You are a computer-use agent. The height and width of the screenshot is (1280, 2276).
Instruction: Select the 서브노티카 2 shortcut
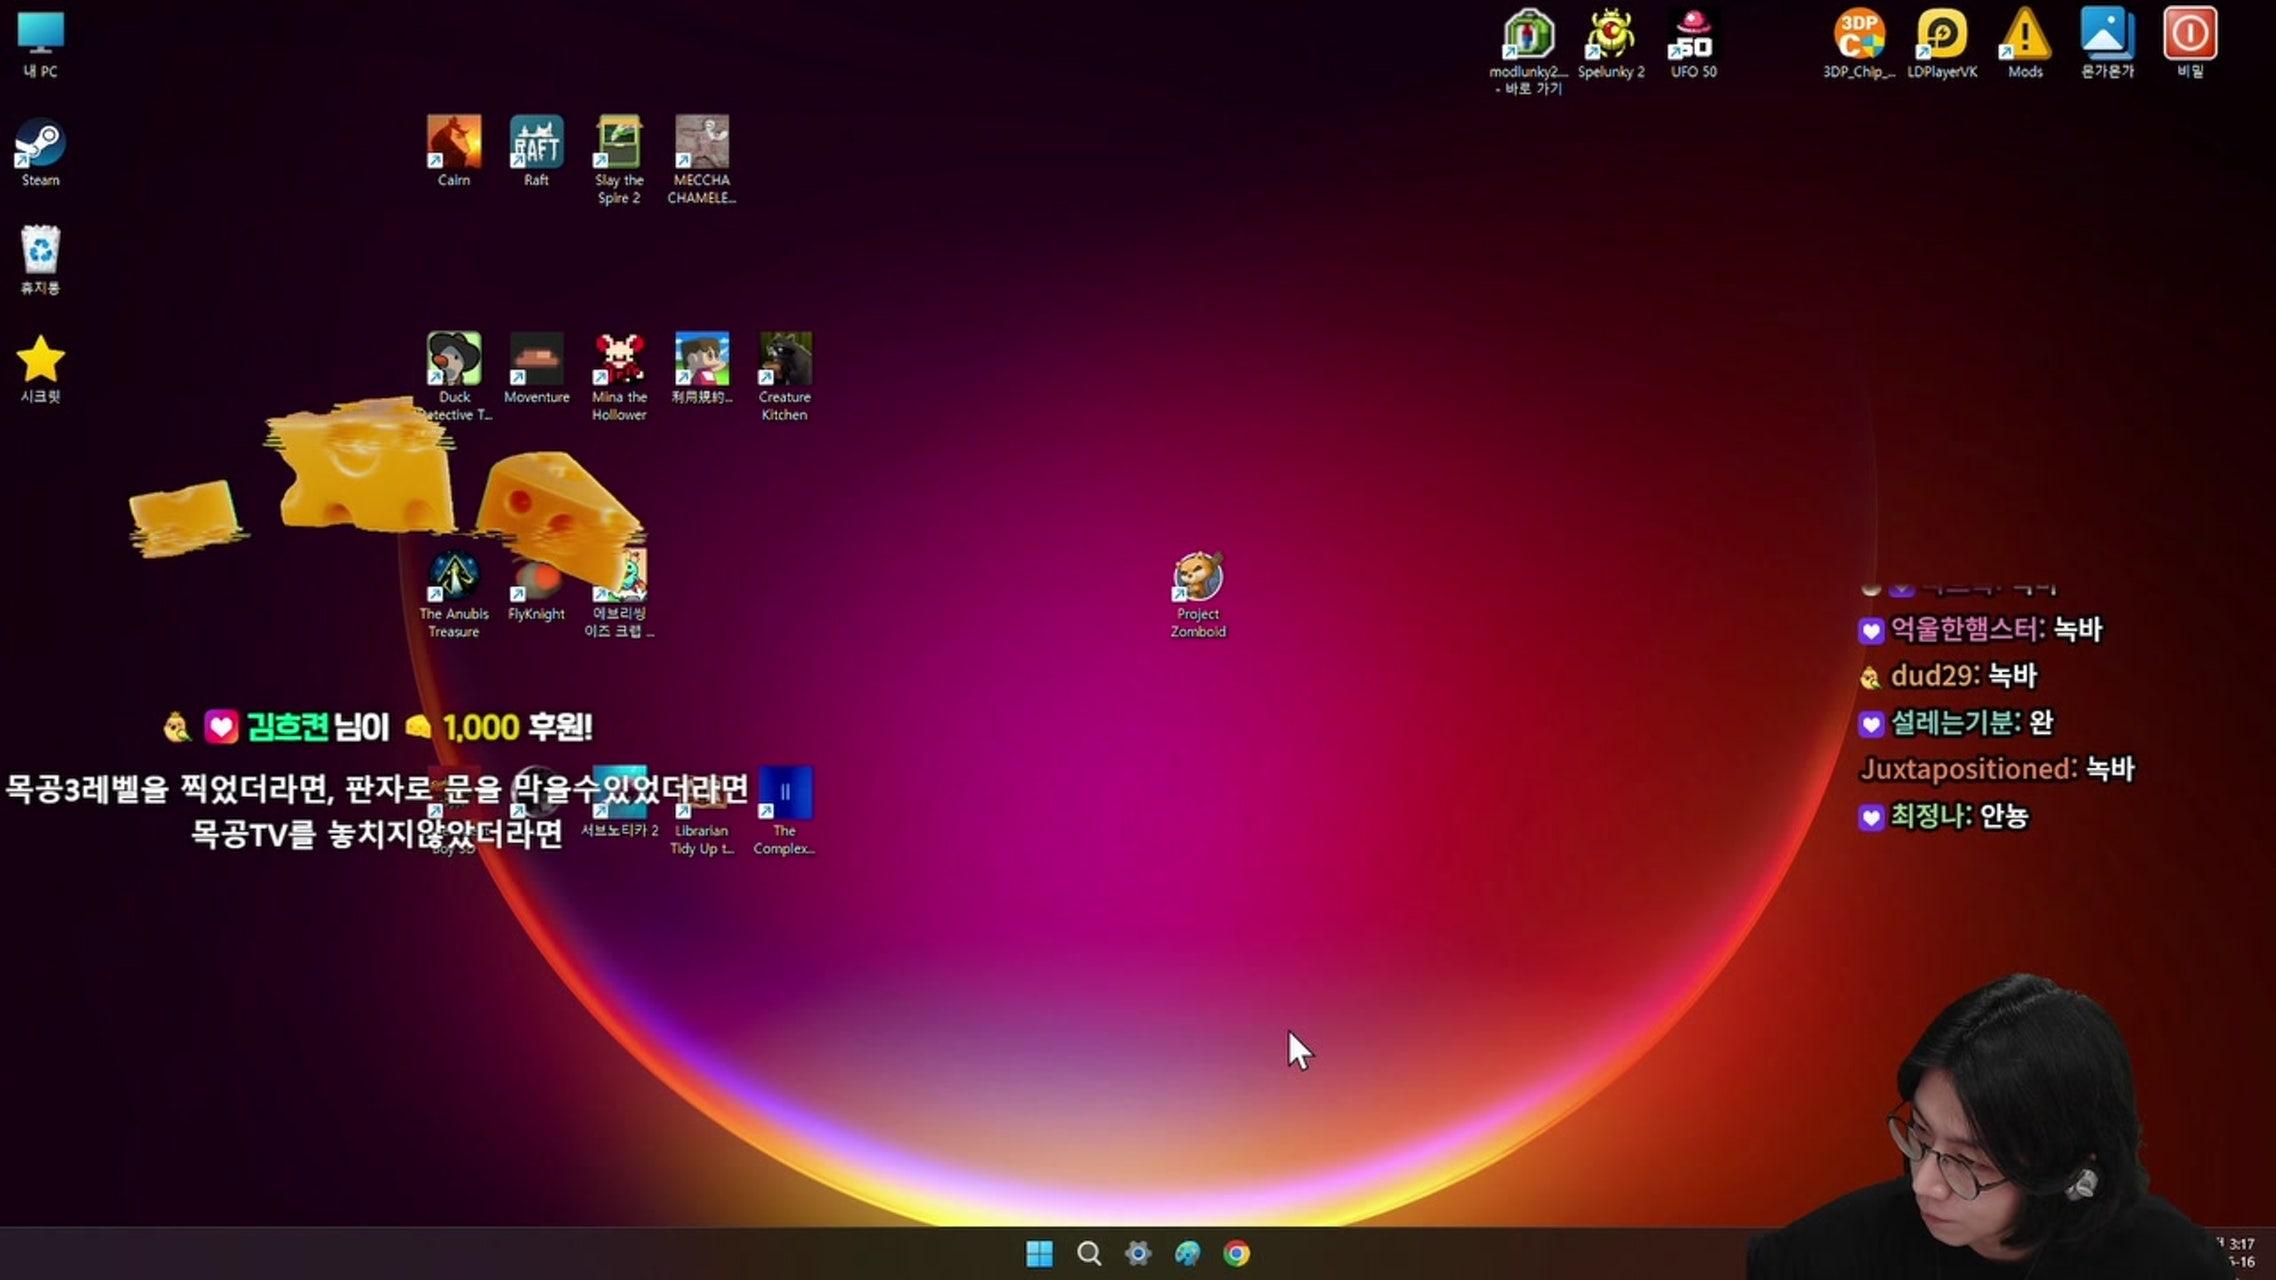pyautogui.click(x=619, y=803)
